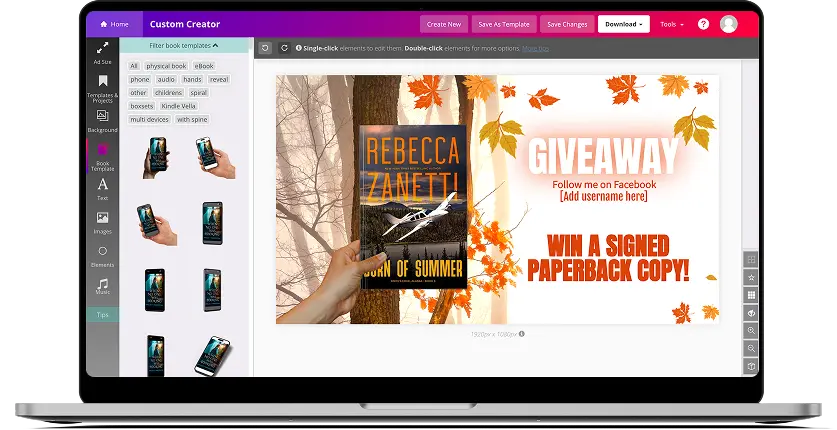
Task: Filter by with spine tag
Action: (192, 119)
